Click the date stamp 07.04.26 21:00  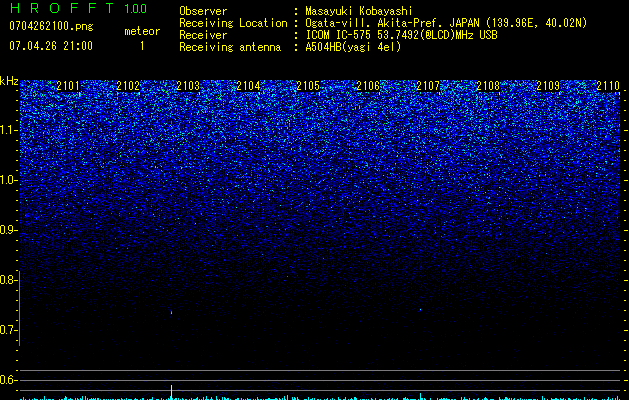tap(51, 46)
